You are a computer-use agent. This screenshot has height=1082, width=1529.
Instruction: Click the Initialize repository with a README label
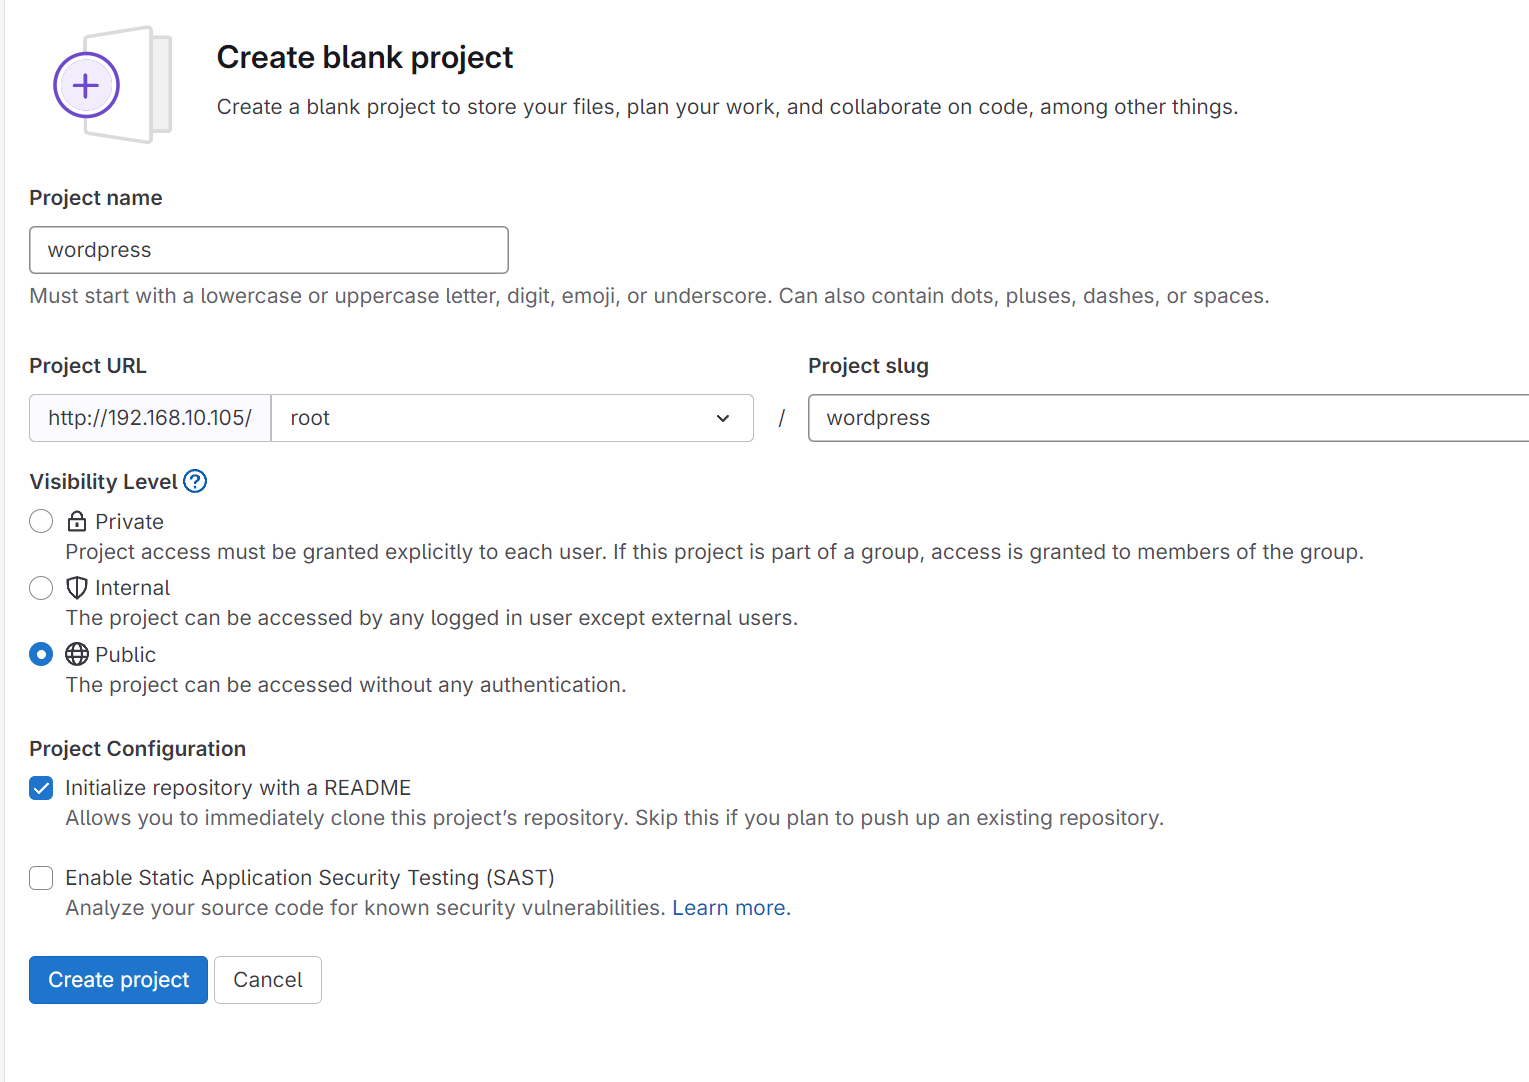point(238,788)
